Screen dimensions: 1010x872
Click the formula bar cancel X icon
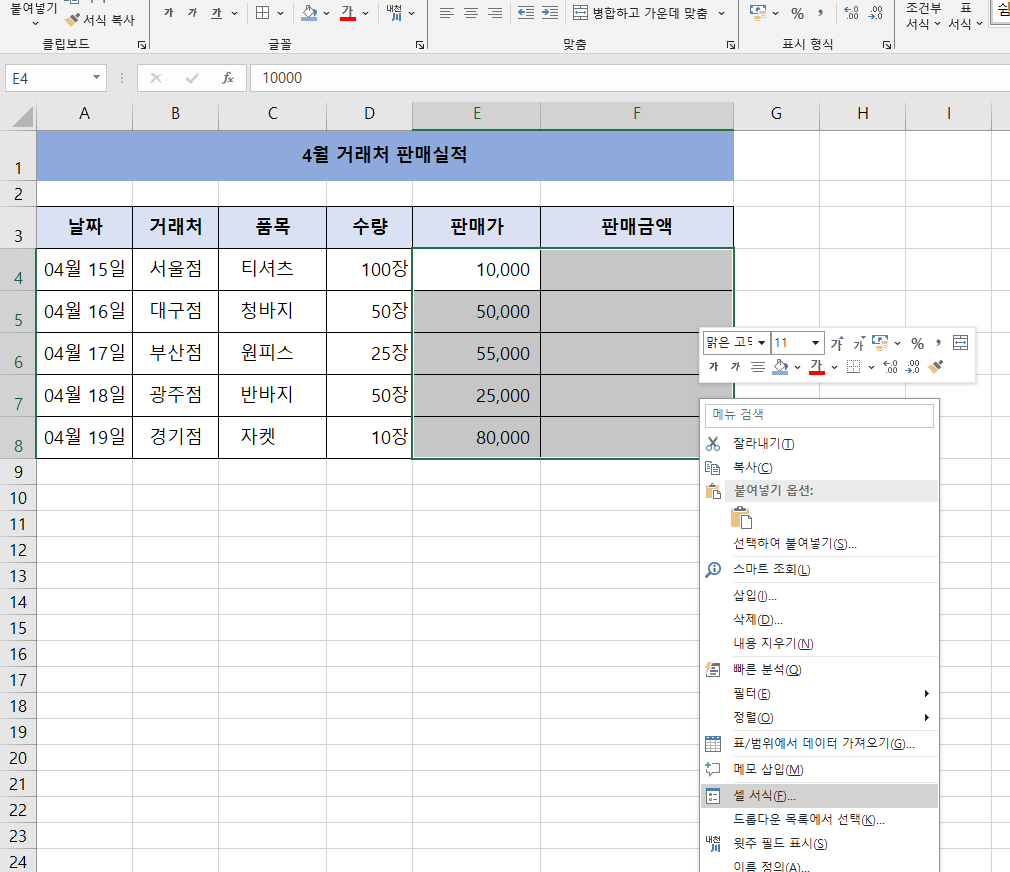pos(155,79)
